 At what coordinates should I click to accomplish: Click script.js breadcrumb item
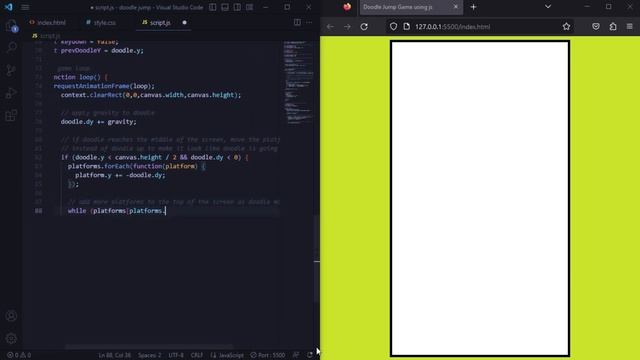pyautogui.click(x=47, y=36)
